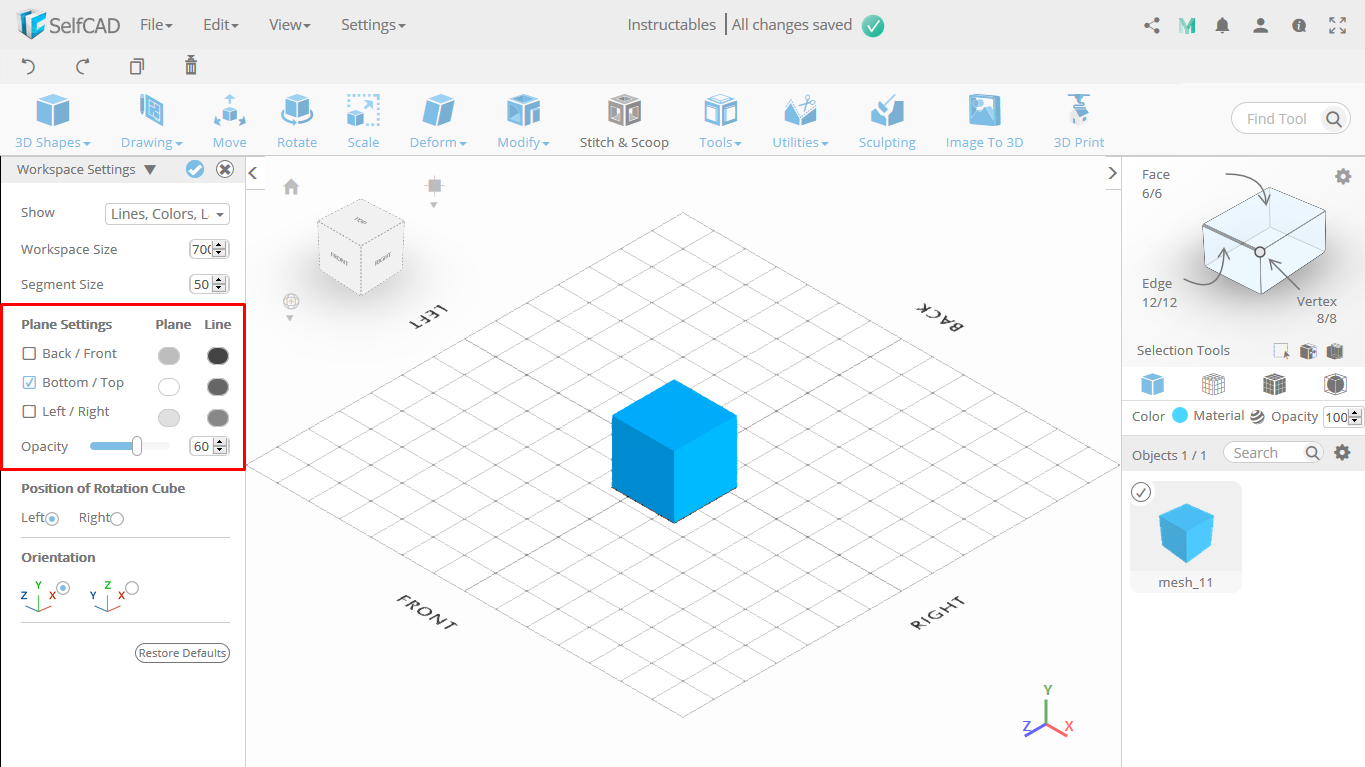Open the Stitch & Scoop tool

[x=624, y=121]
